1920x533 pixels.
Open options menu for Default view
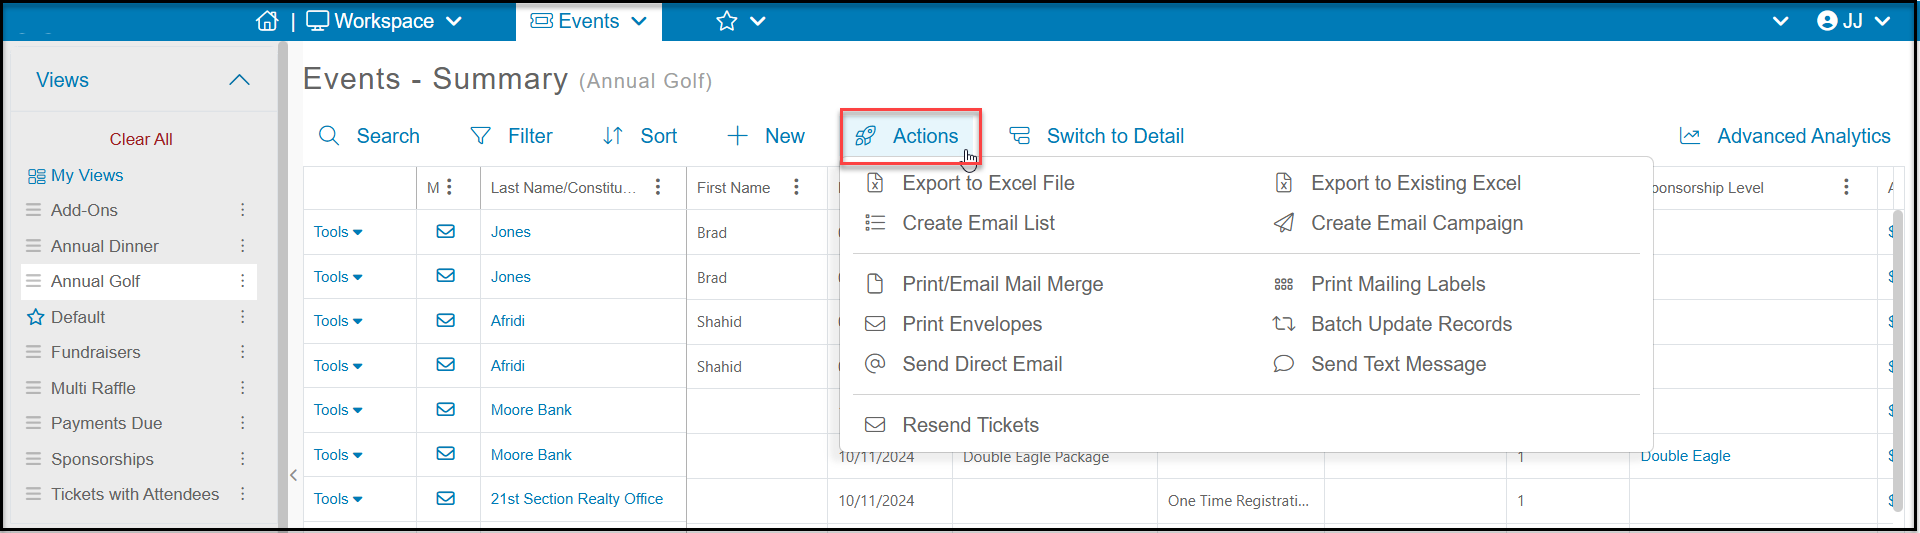242,317
